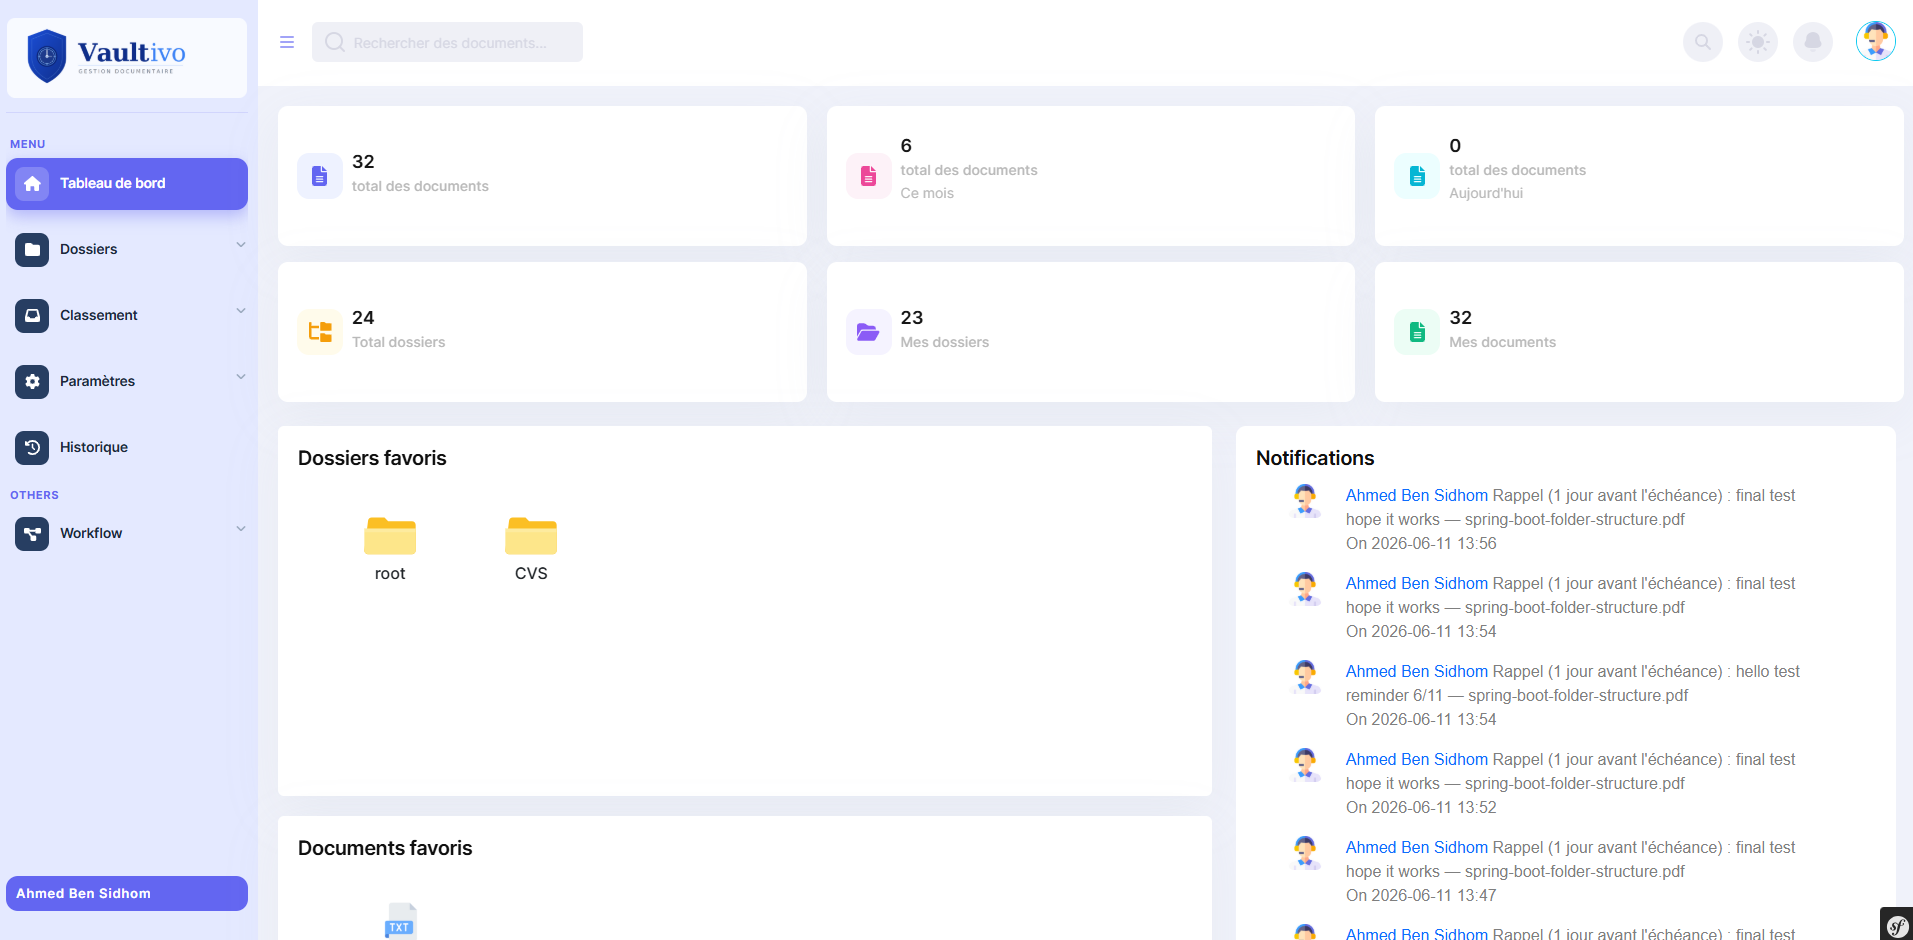Image resolution: width=1913 pixels, height=940 pixels.
Task: Open the Classement menu item
Action: click(x=127, y=315)
